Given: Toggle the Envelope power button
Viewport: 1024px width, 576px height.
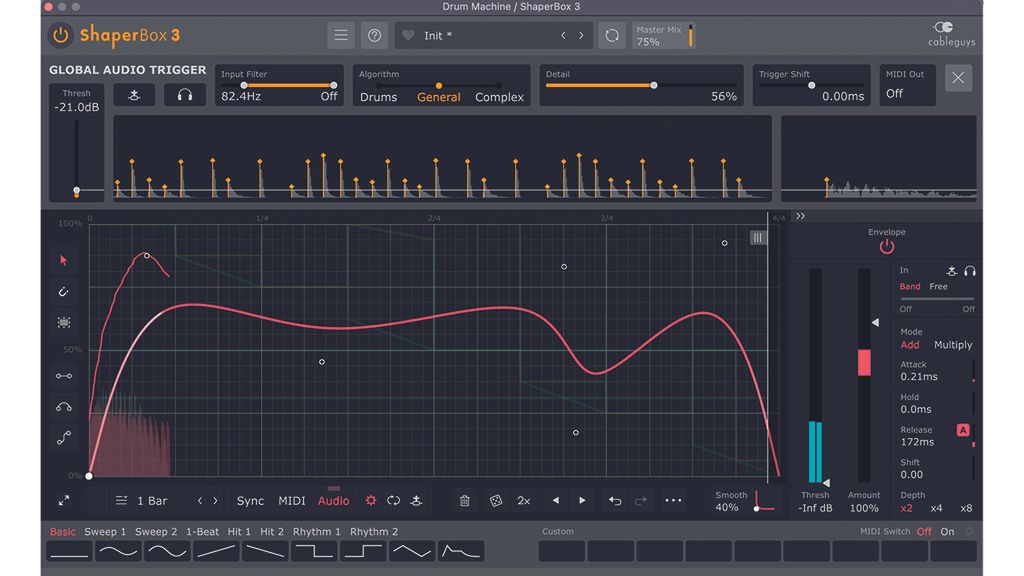Looking at the screenshot, I should point(886,247).
